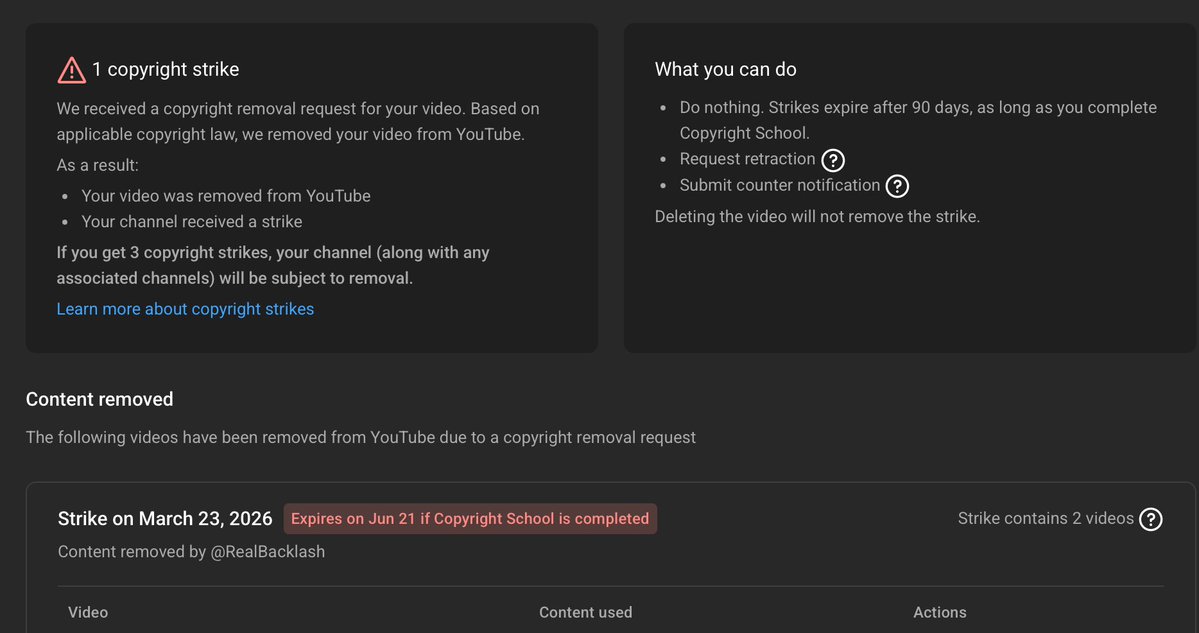Click the Content removed heading

click(x=99, y=399)
